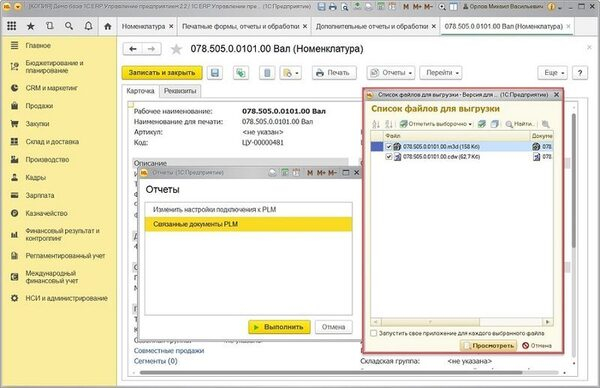
Task: Navigate forward with the right arrow
Action: pos(152,49)
